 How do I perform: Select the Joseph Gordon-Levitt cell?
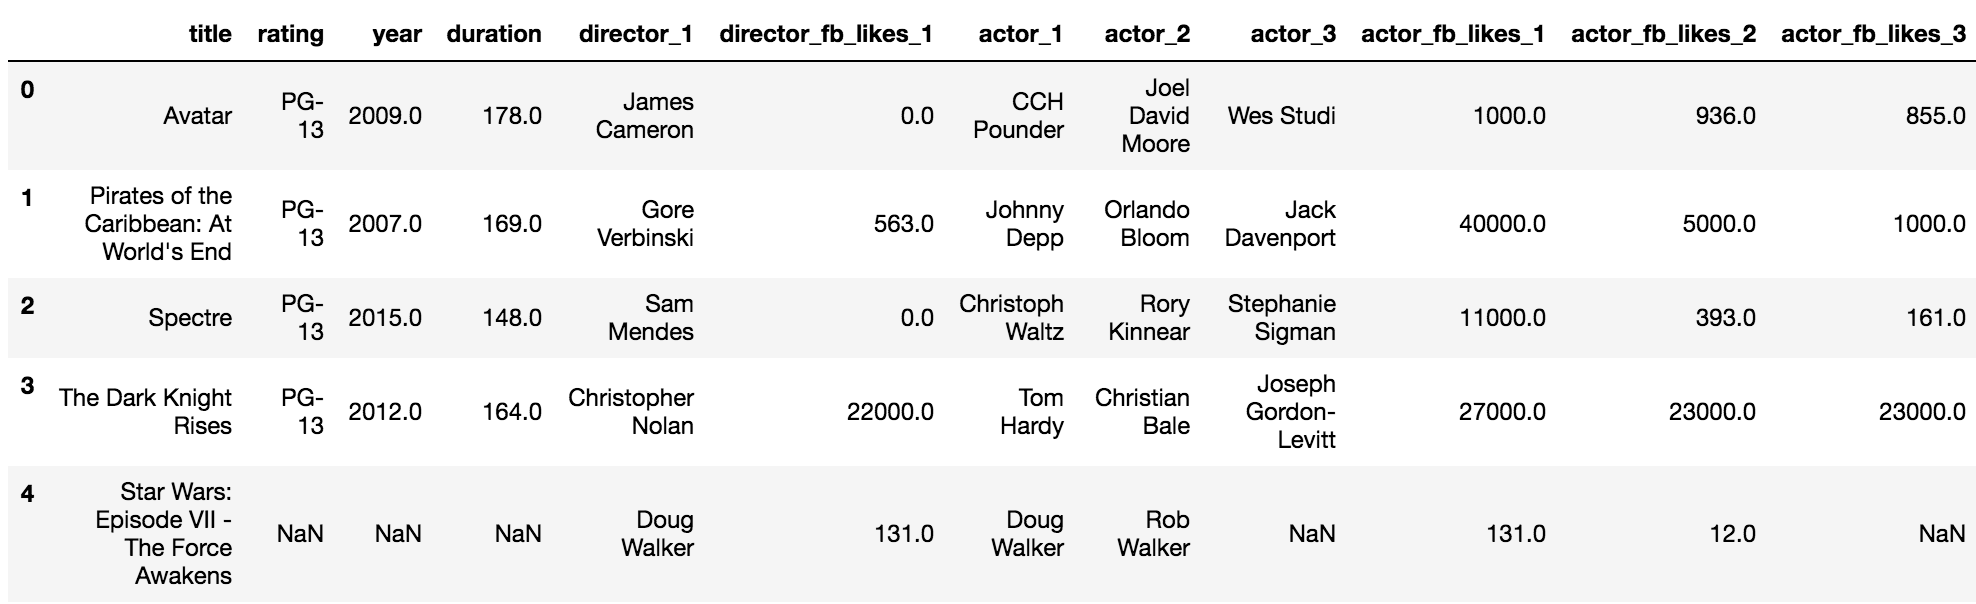tap(1291, 412)
